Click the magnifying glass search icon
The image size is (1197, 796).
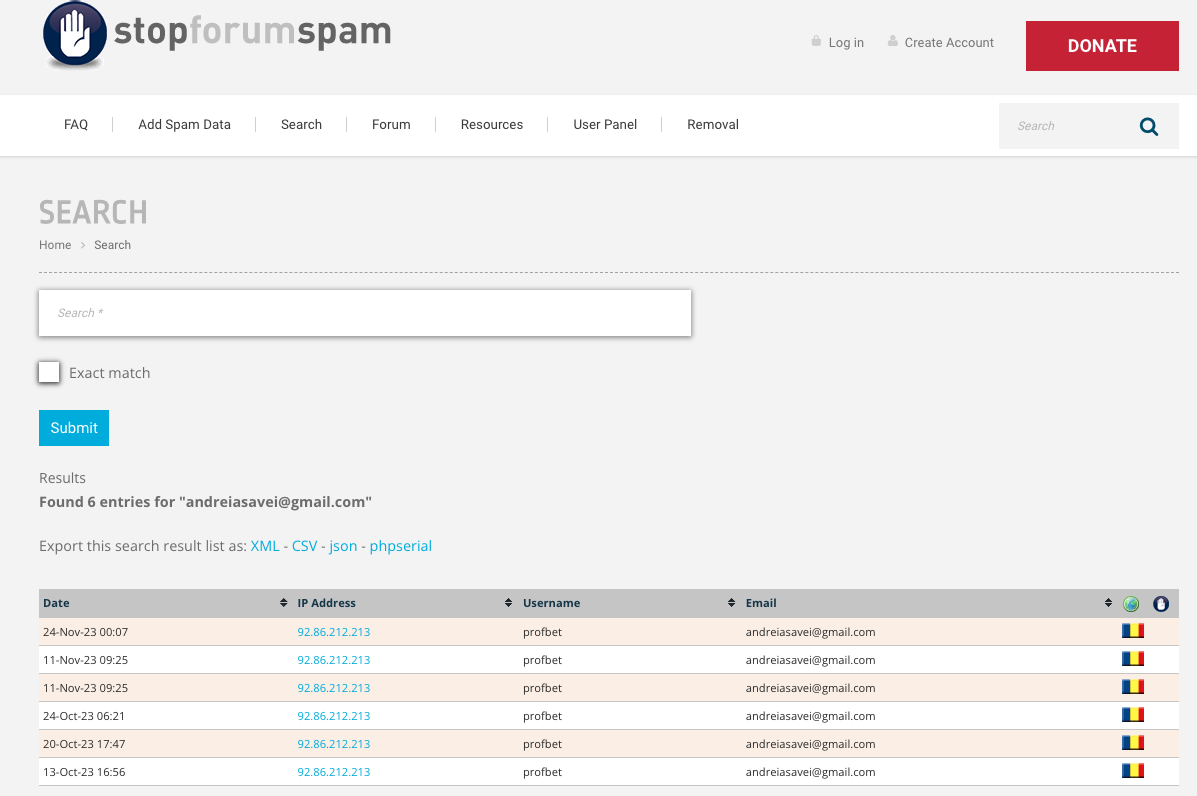tap(1149, 127)
